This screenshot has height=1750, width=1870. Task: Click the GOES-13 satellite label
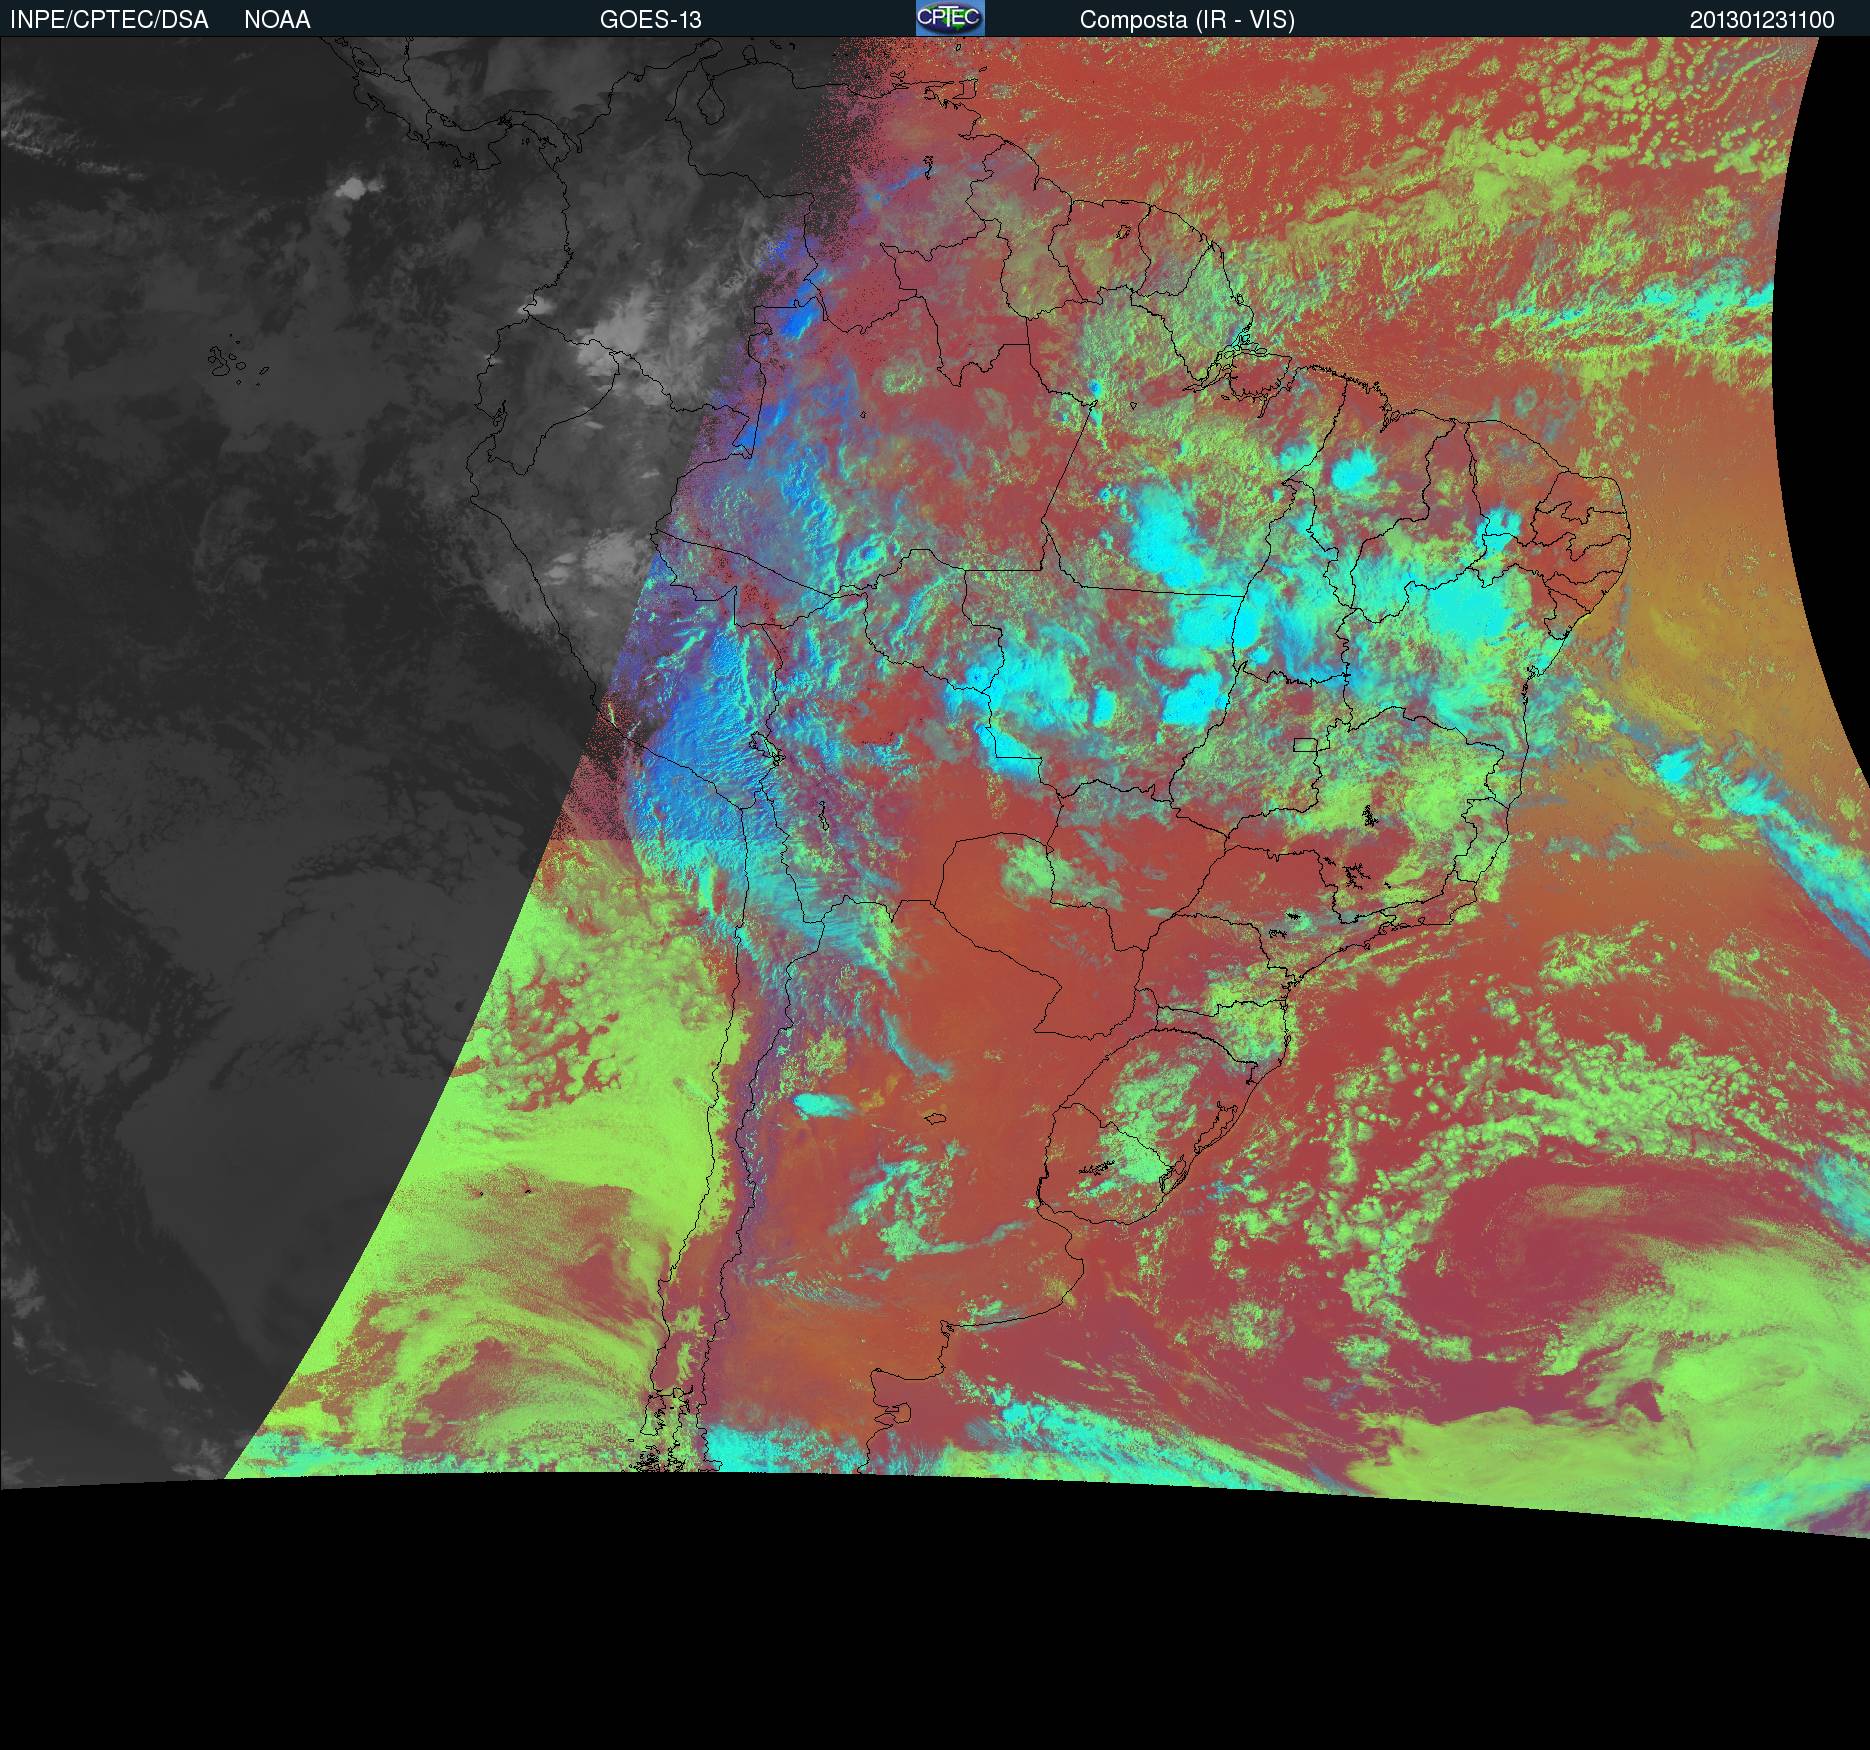point(650,20)
